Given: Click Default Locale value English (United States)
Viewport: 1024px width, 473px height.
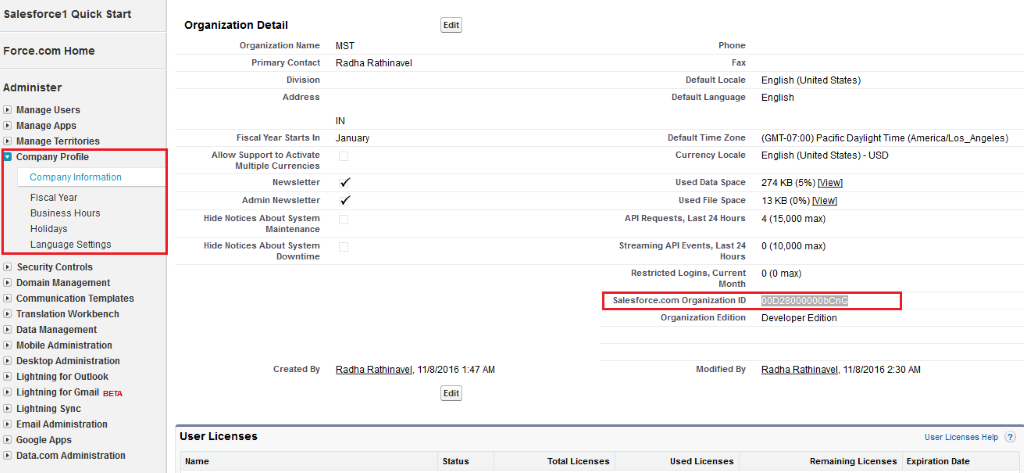Looking at the screenshot, I should tap(811, 80).
